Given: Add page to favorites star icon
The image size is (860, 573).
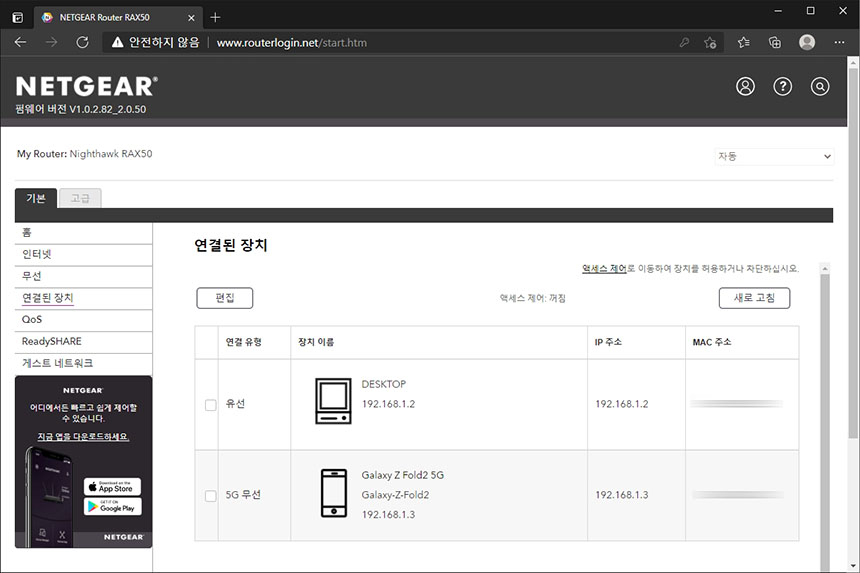Looking at the screenshot, I should [710, 42].
